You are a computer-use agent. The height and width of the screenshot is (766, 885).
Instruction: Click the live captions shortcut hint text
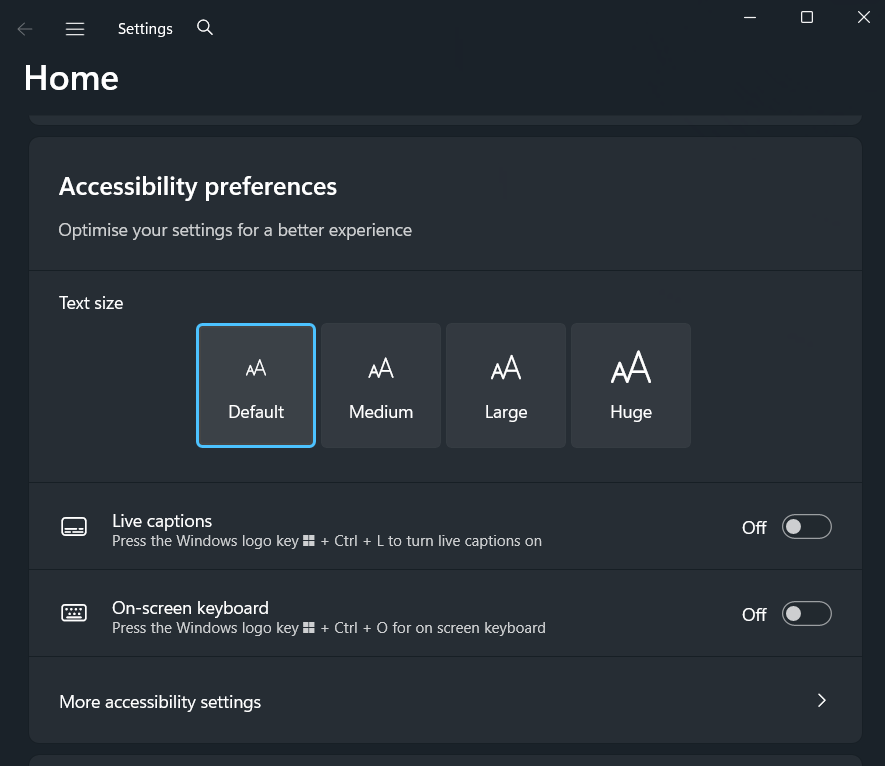coord(327,541)
